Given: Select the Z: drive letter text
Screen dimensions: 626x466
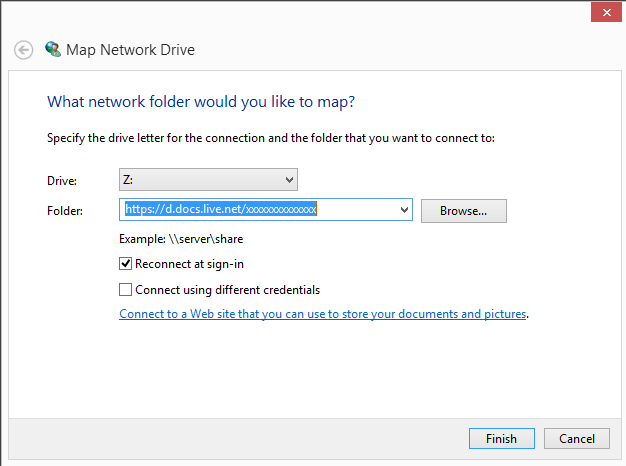Looking at the screenshot, I should coord(128,180).
